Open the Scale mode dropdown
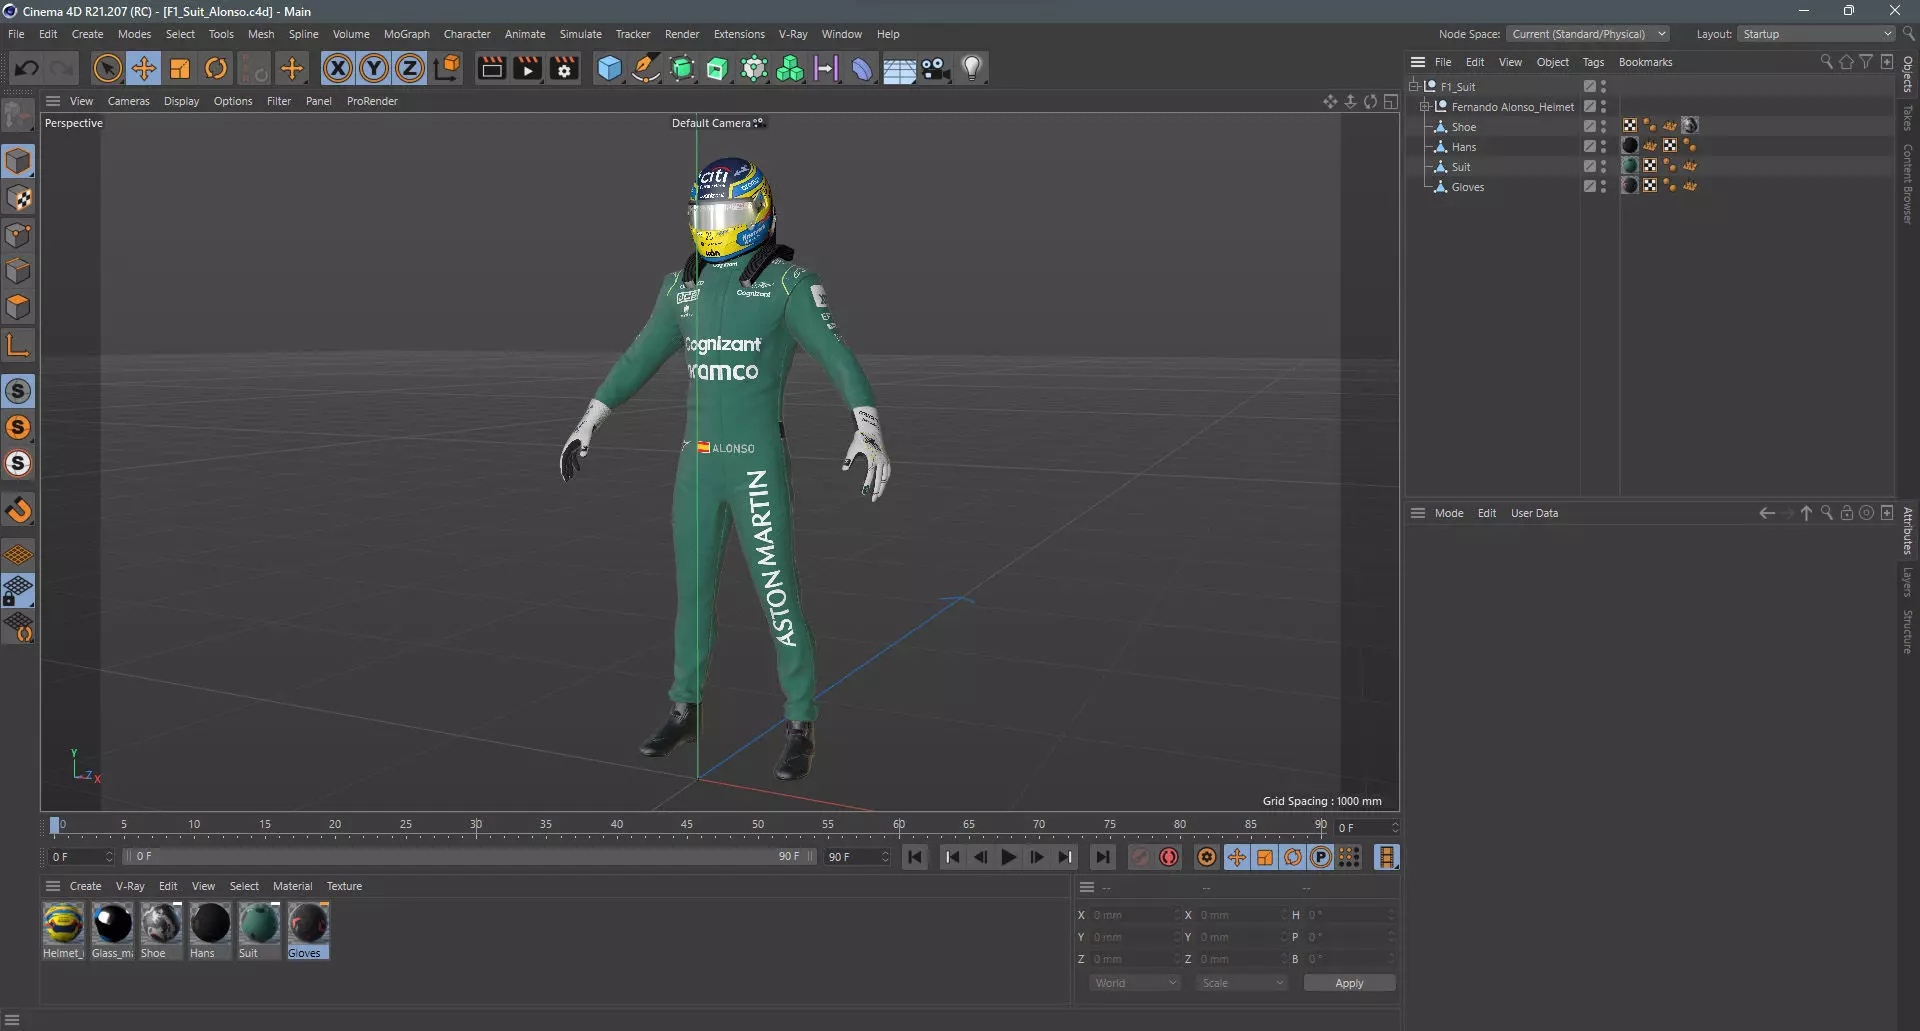The width and height of the screenshot is (1920, 1031). [1243, 983]
